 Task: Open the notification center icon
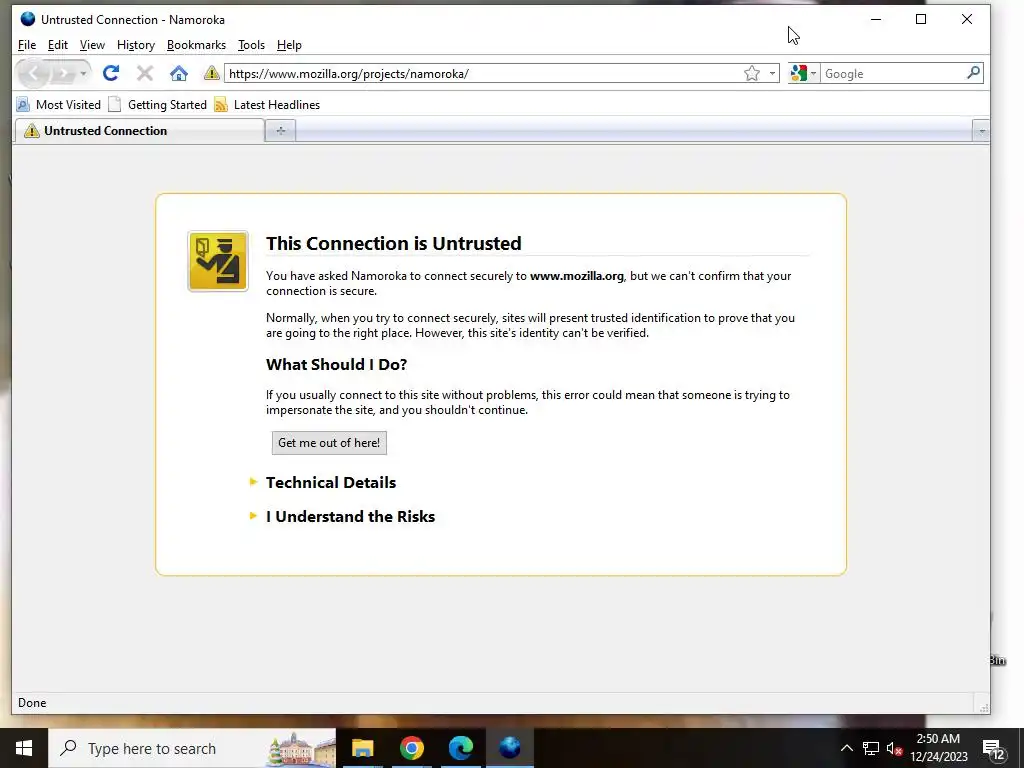click(x=994, y=750)
